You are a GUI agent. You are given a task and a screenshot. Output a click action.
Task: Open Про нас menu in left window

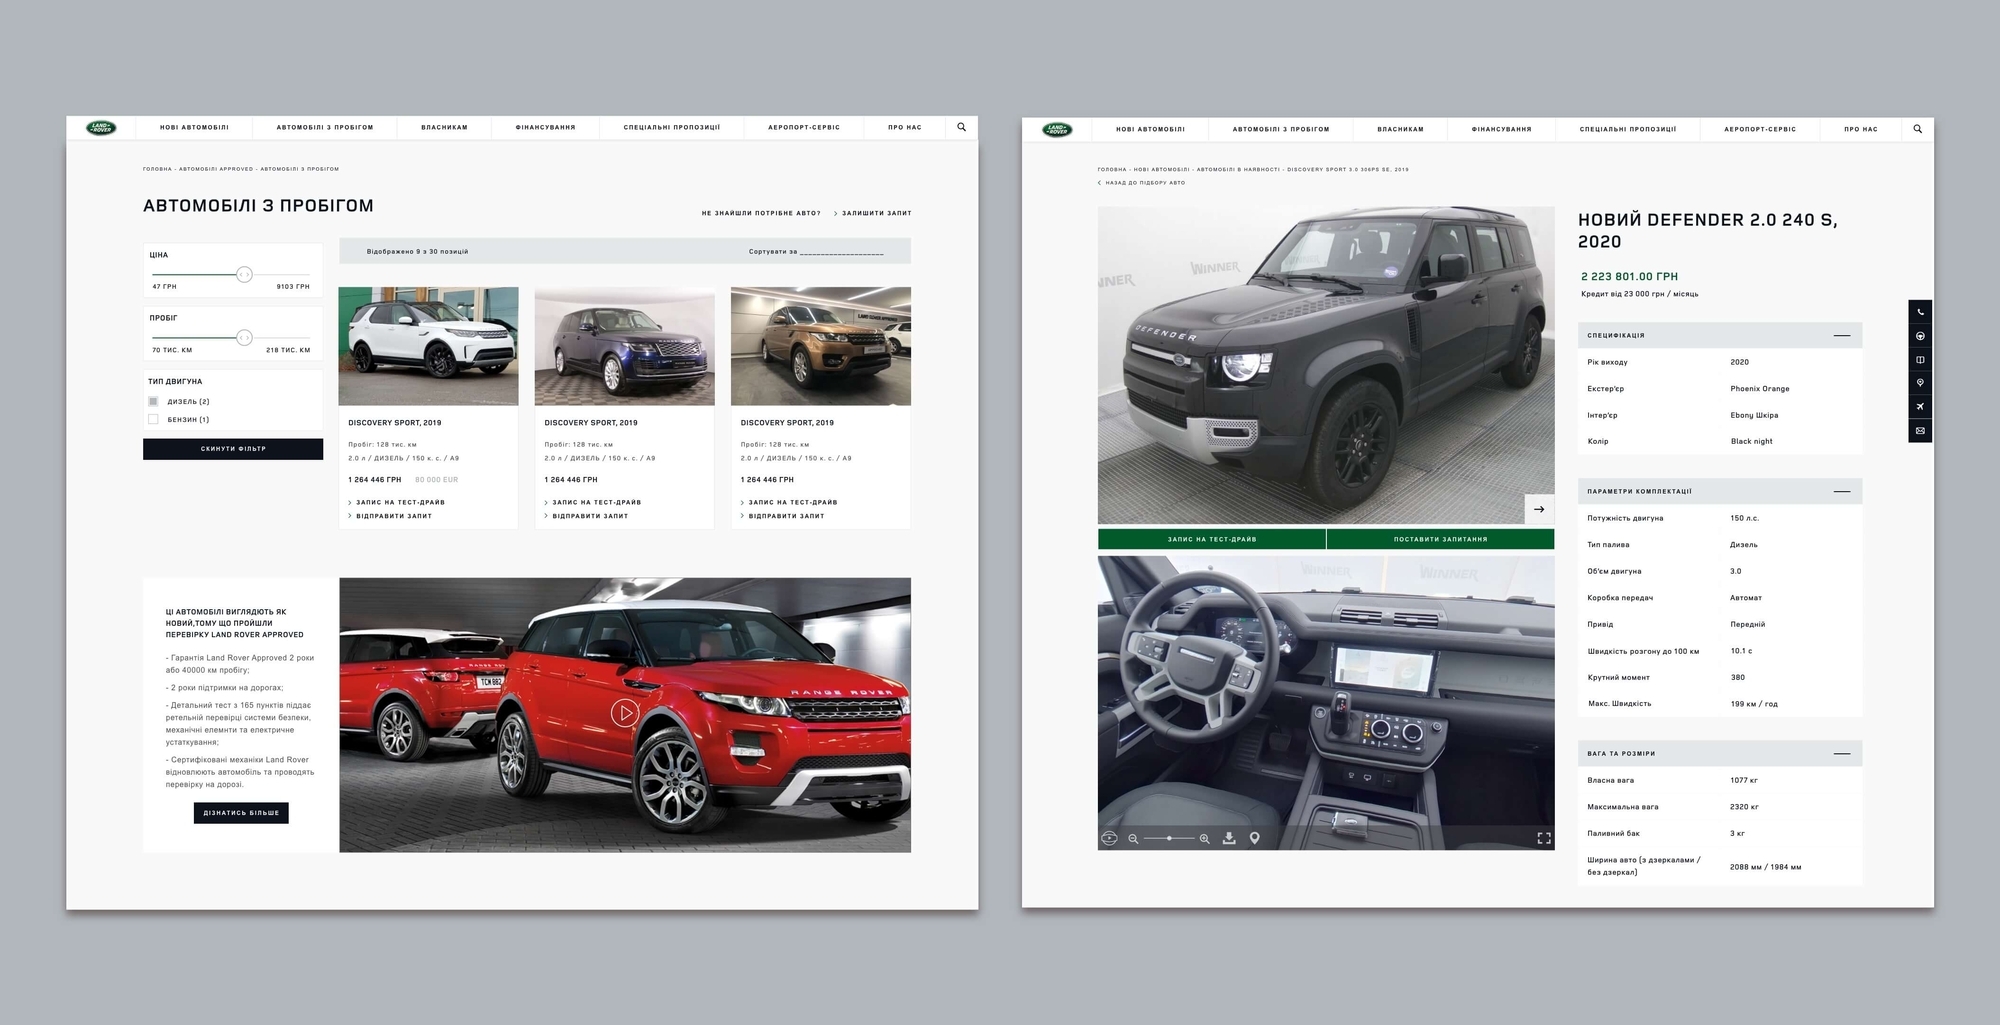905,128
